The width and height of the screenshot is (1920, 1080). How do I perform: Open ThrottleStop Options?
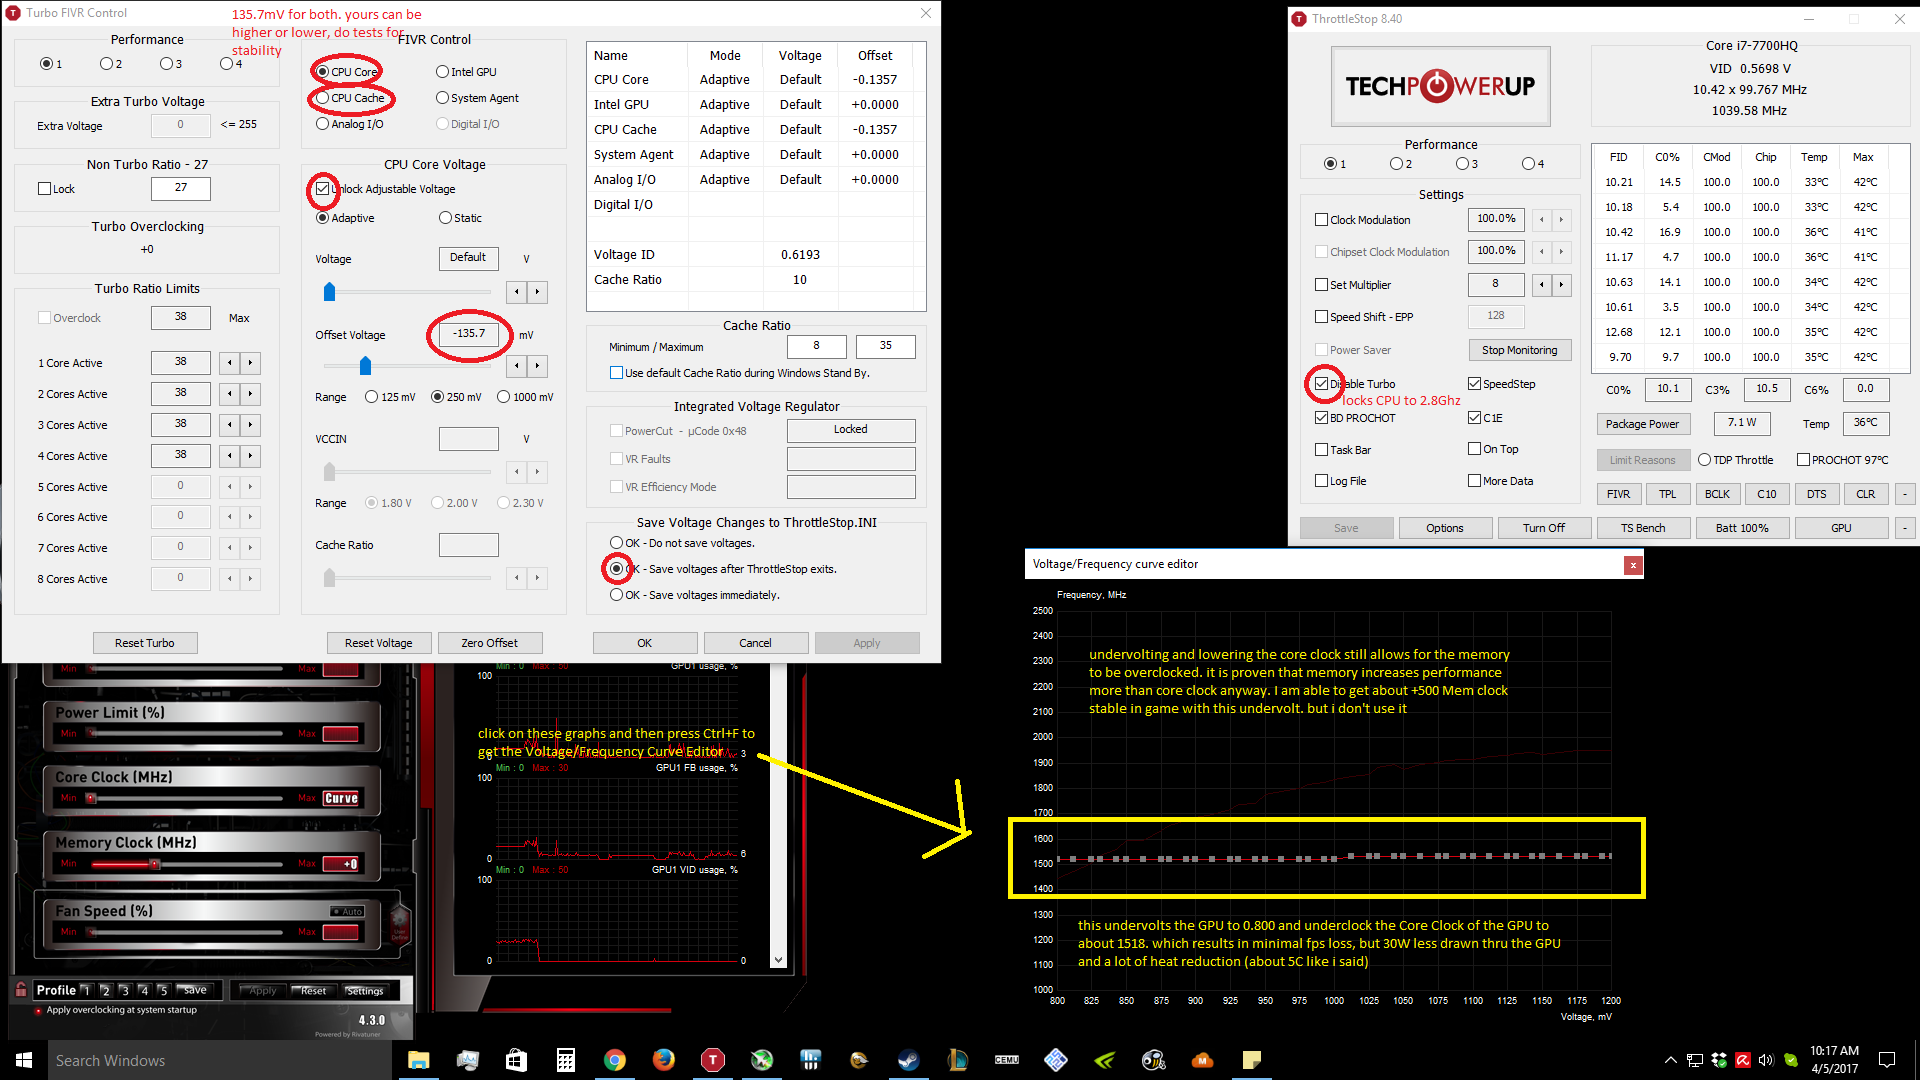(1444, 528)
